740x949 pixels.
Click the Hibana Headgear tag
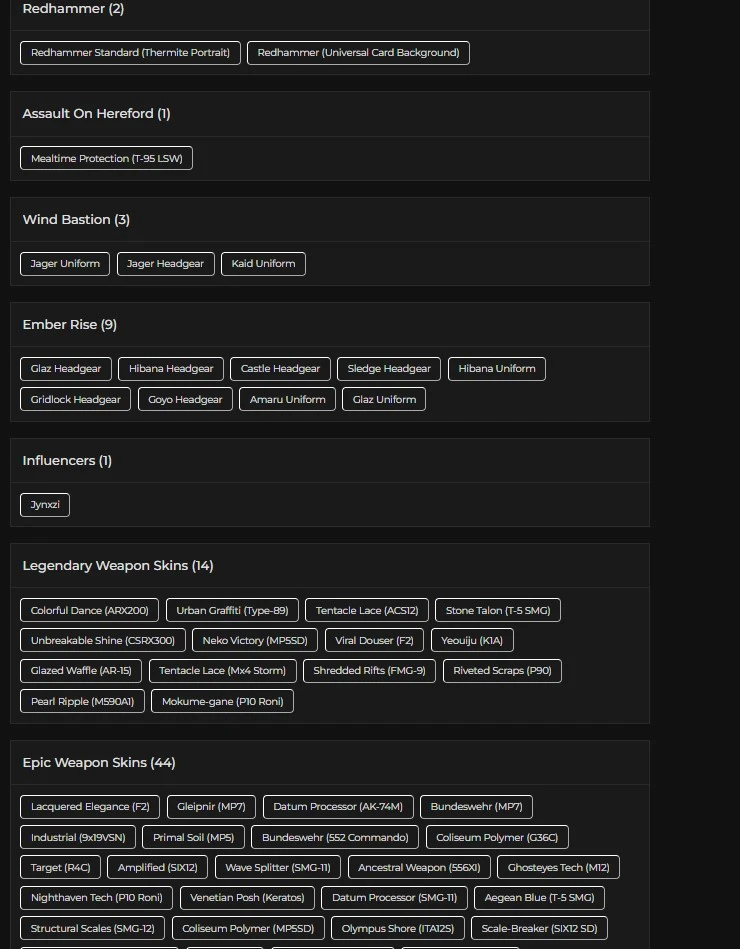(171, 369)
